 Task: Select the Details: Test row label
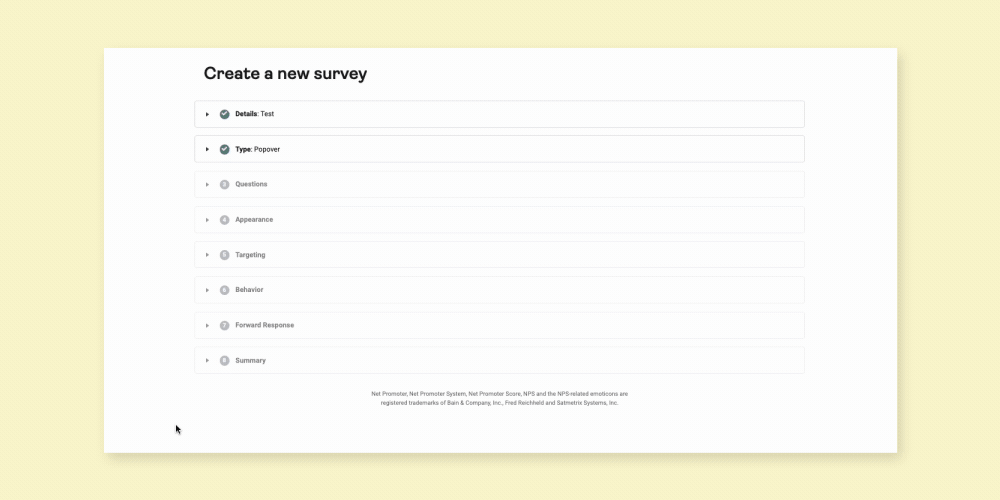point(254,114)
